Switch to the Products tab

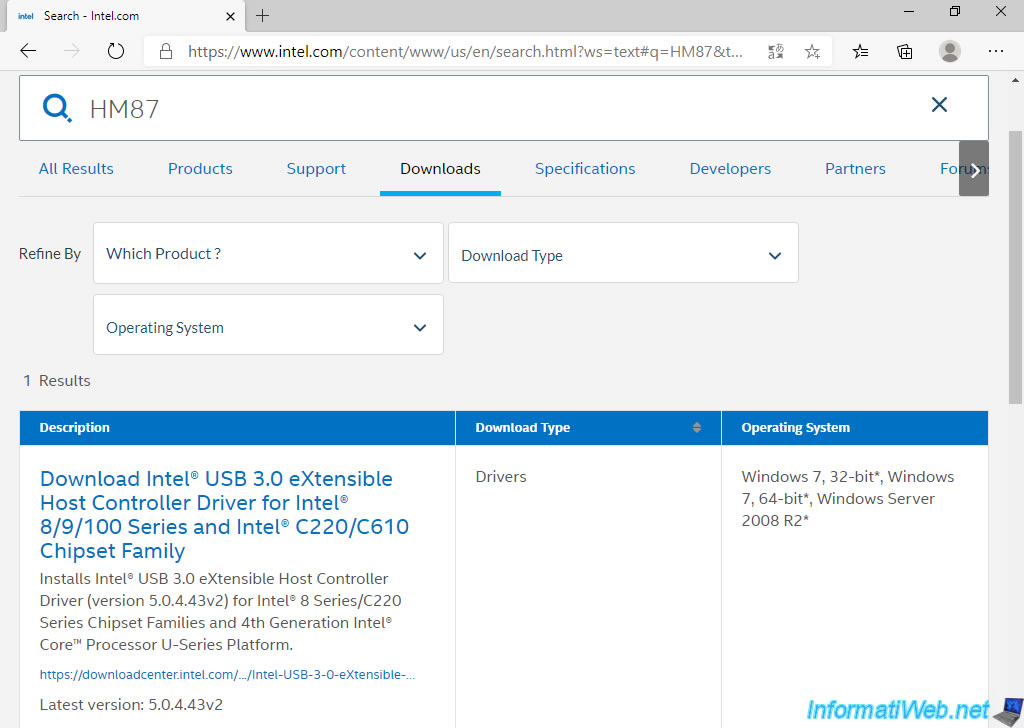[200, 168]
